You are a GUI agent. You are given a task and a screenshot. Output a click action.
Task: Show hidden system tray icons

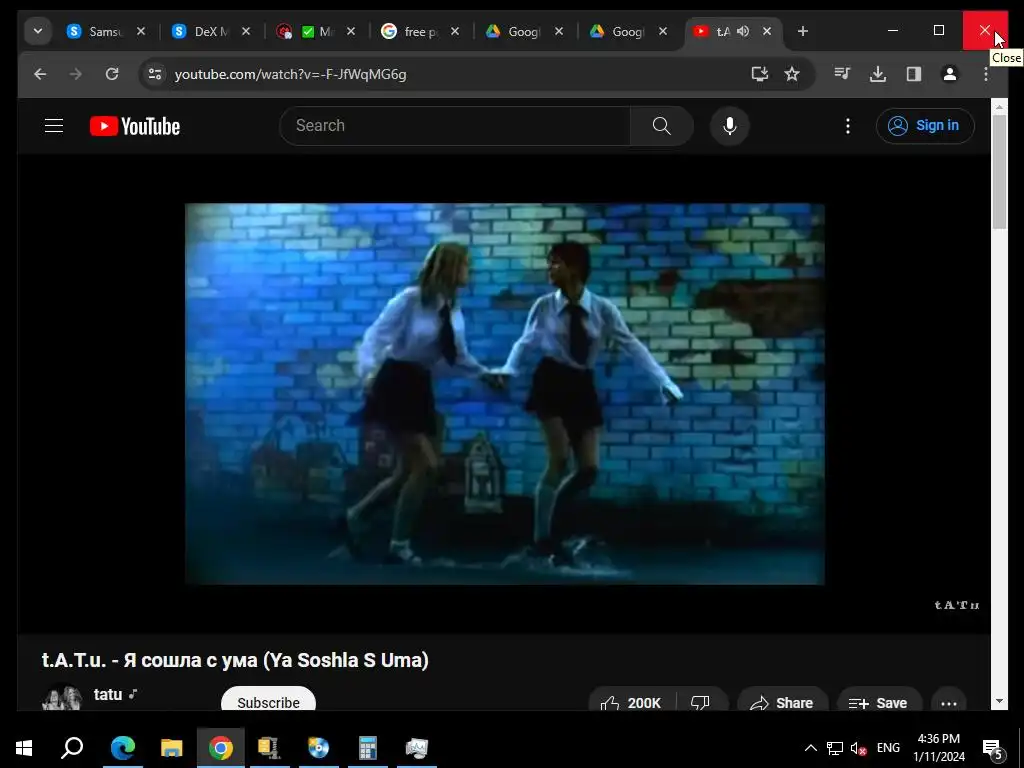click(x=810, y=748)
